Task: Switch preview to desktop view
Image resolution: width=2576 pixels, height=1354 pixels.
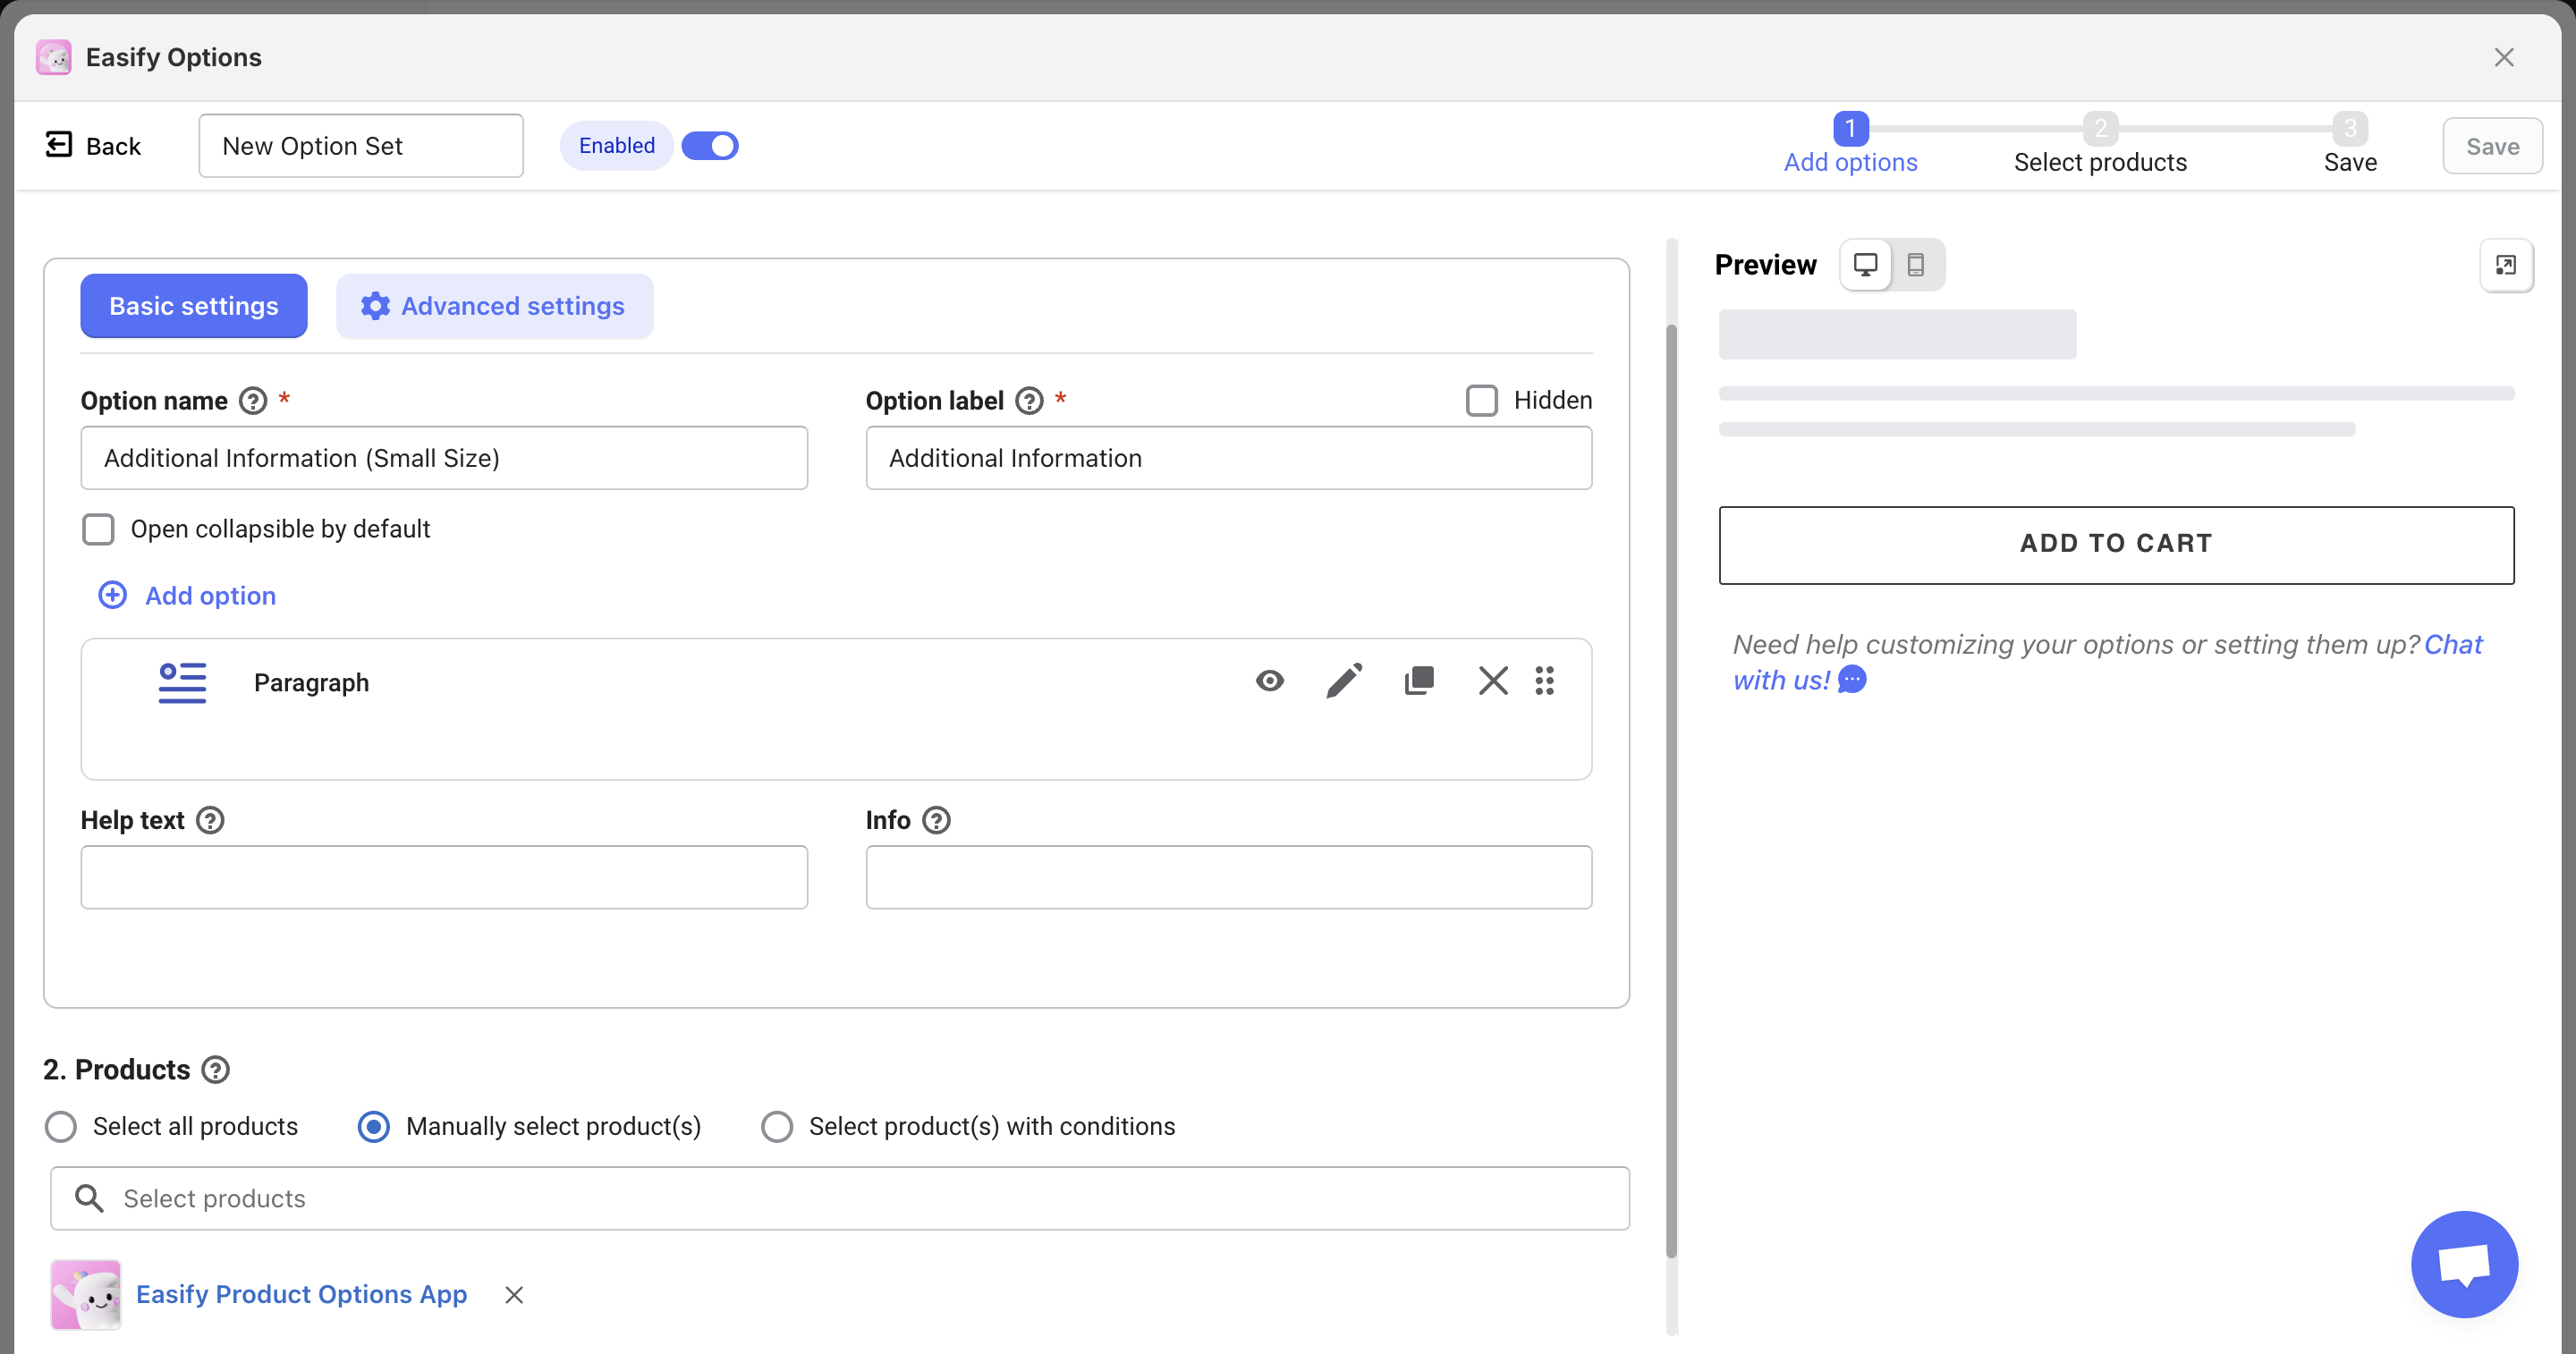Action: coord(1865,265)
